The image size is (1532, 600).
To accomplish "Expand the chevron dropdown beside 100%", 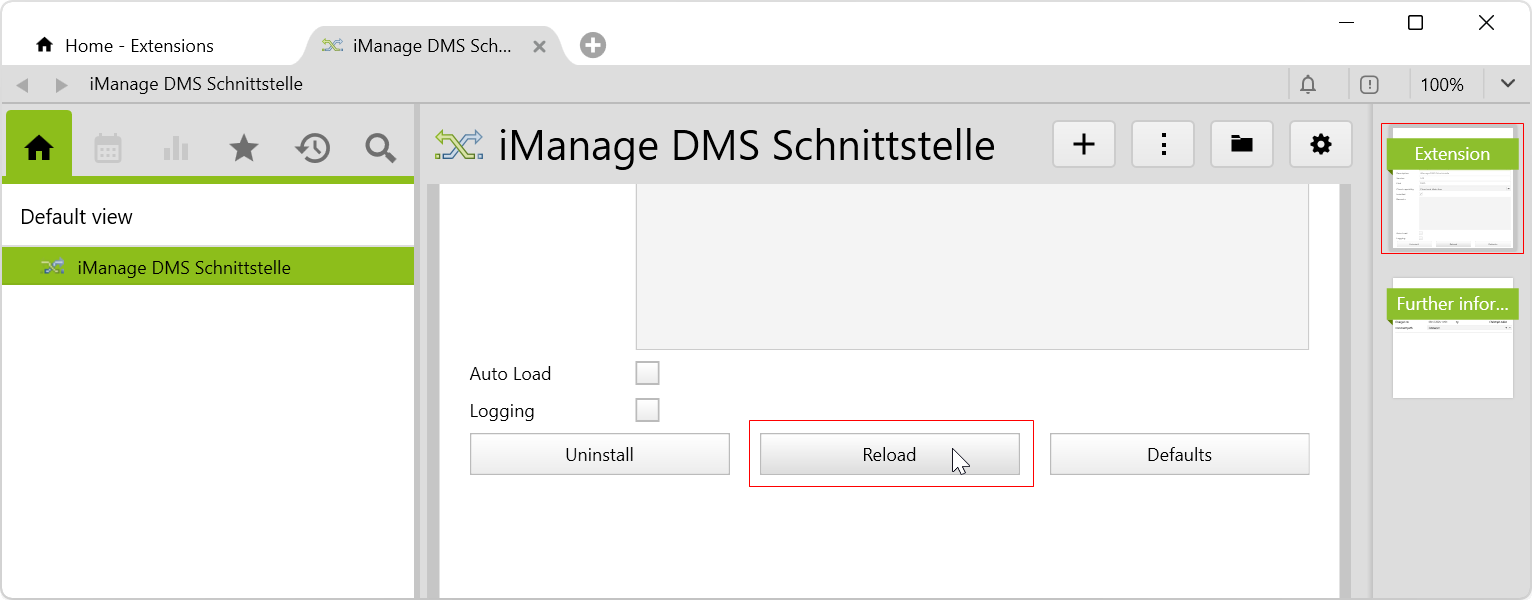I will pos(1508,85).
